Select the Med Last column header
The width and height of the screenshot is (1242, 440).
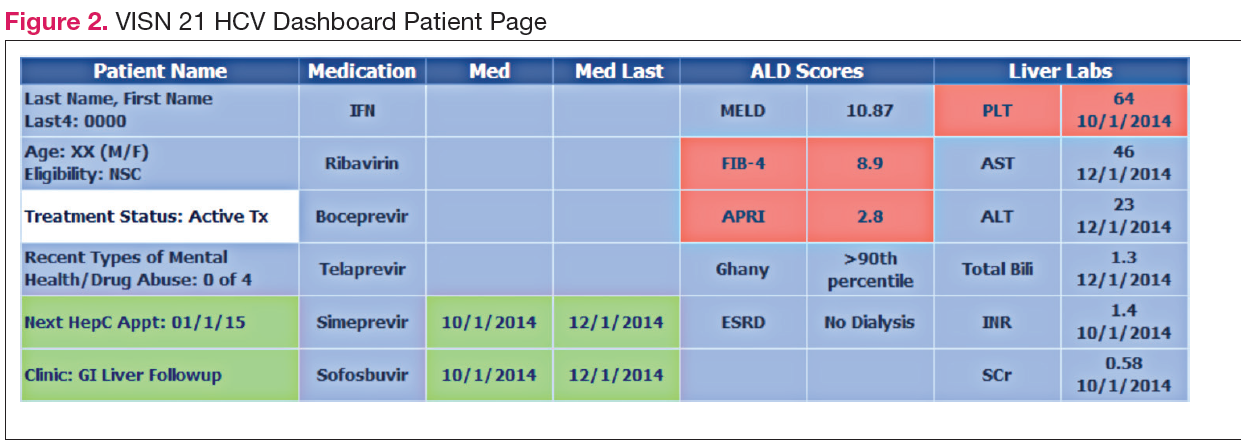[615, 71]
